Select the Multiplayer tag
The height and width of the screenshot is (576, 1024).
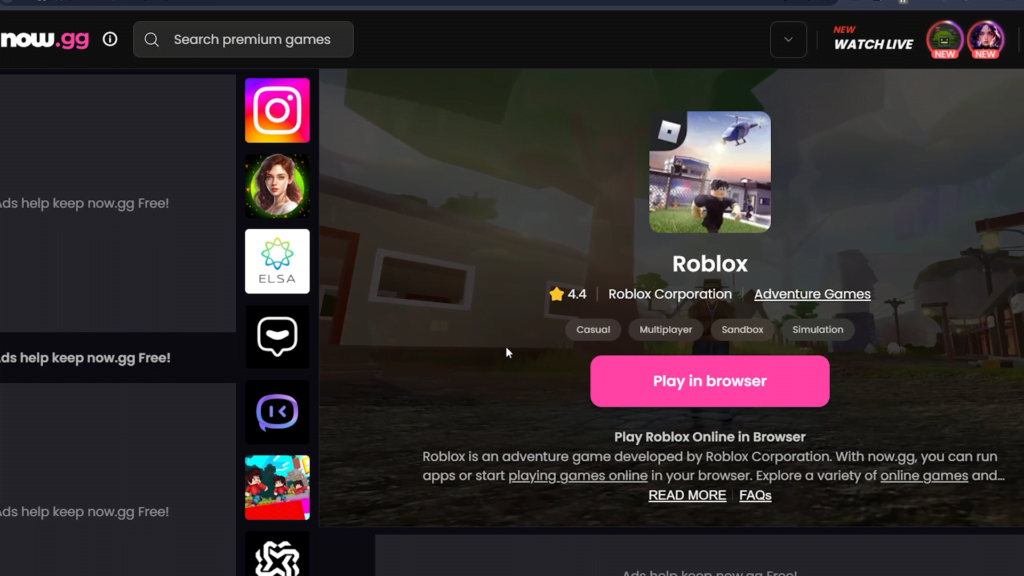click(x=665, y=330)
